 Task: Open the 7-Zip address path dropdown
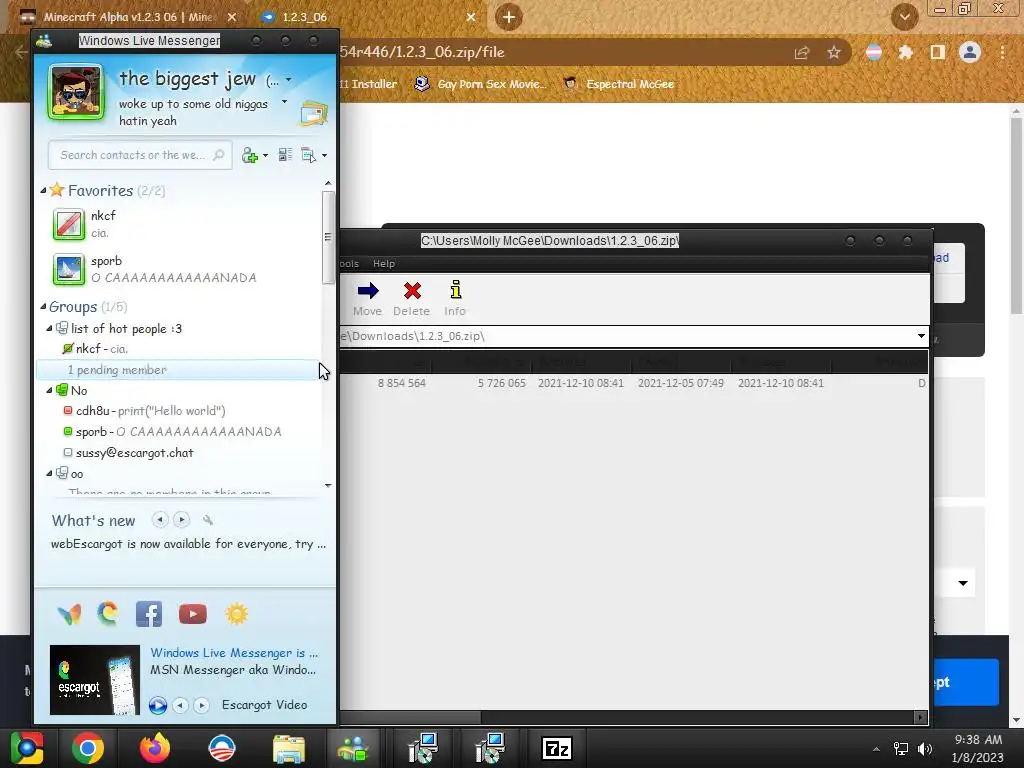921,336
